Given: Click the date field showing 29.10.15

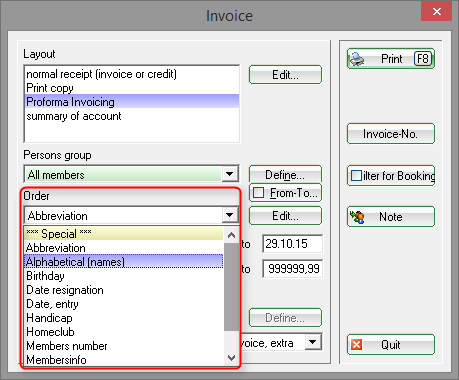Looking at the screenshot, I should coord(293,244).
